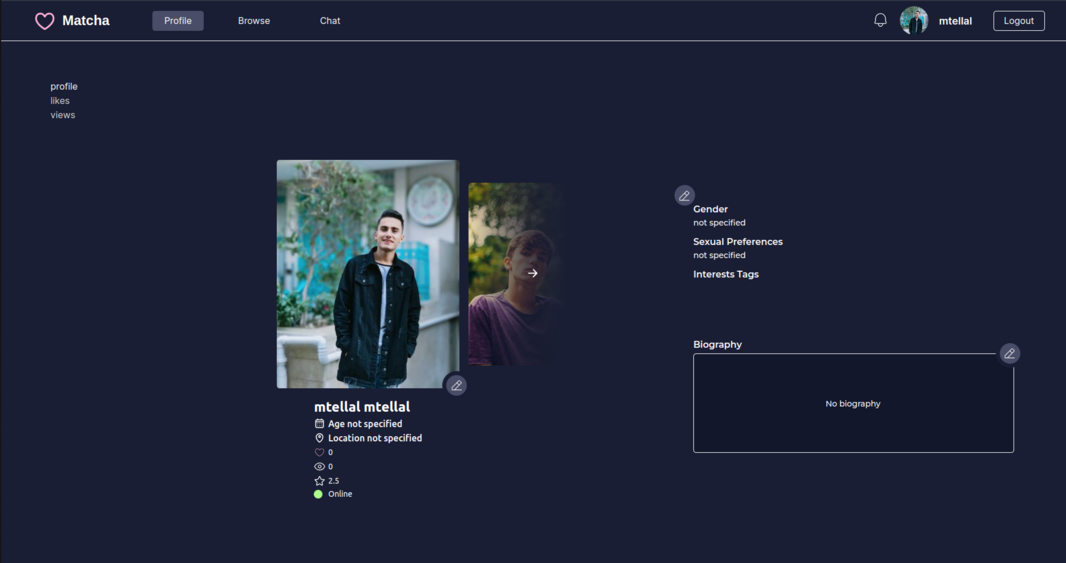1066x563 pixels.
Task: Click the green Online status dot
Action: click(319, 494)
